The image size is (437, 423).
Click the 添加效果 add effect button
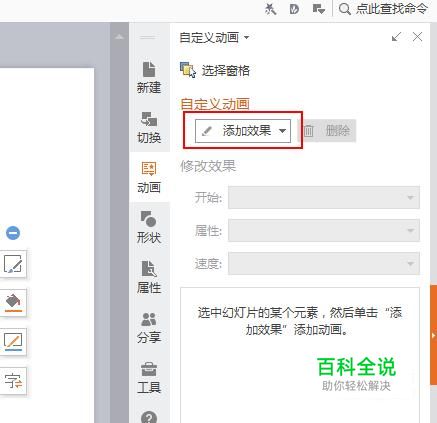(x=243, y=131)
